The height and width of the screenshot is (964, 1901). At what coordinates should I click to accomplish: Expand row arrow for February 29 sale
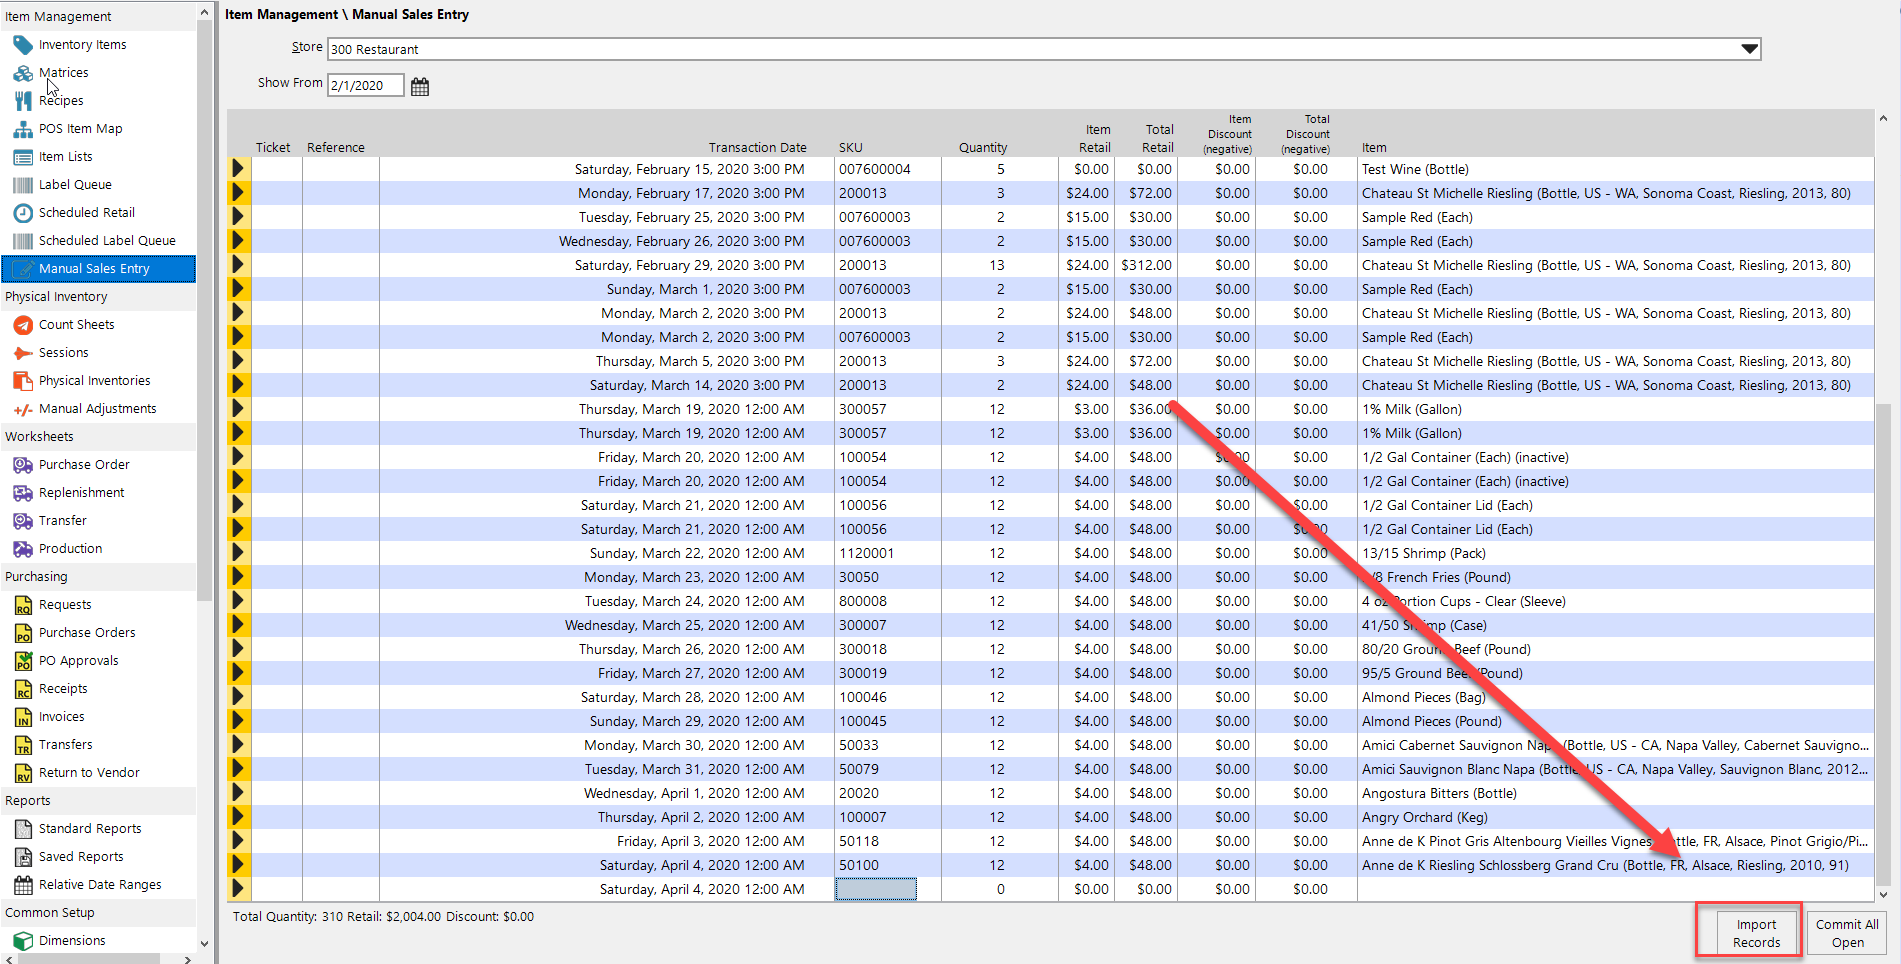tap(239, 265)
